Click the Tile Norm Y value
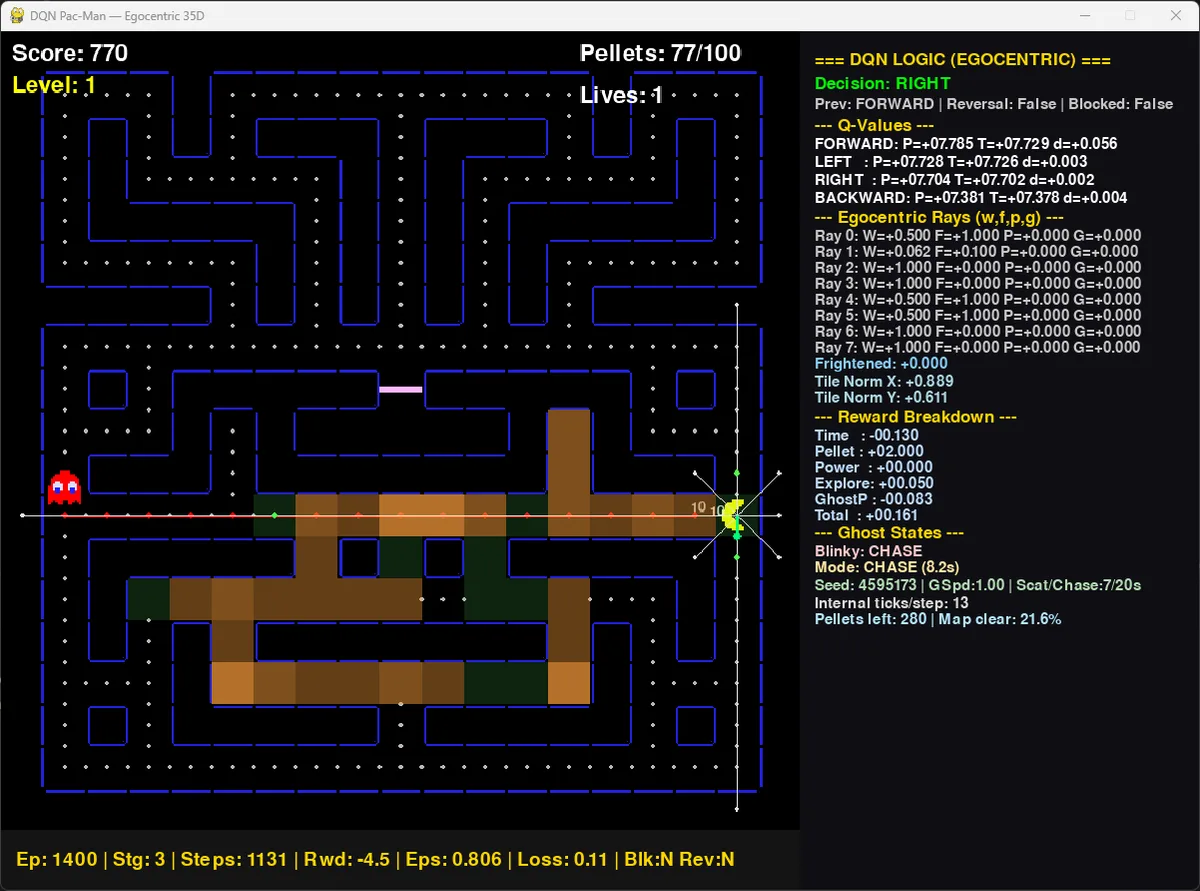1200x891 pixels. 884,398
